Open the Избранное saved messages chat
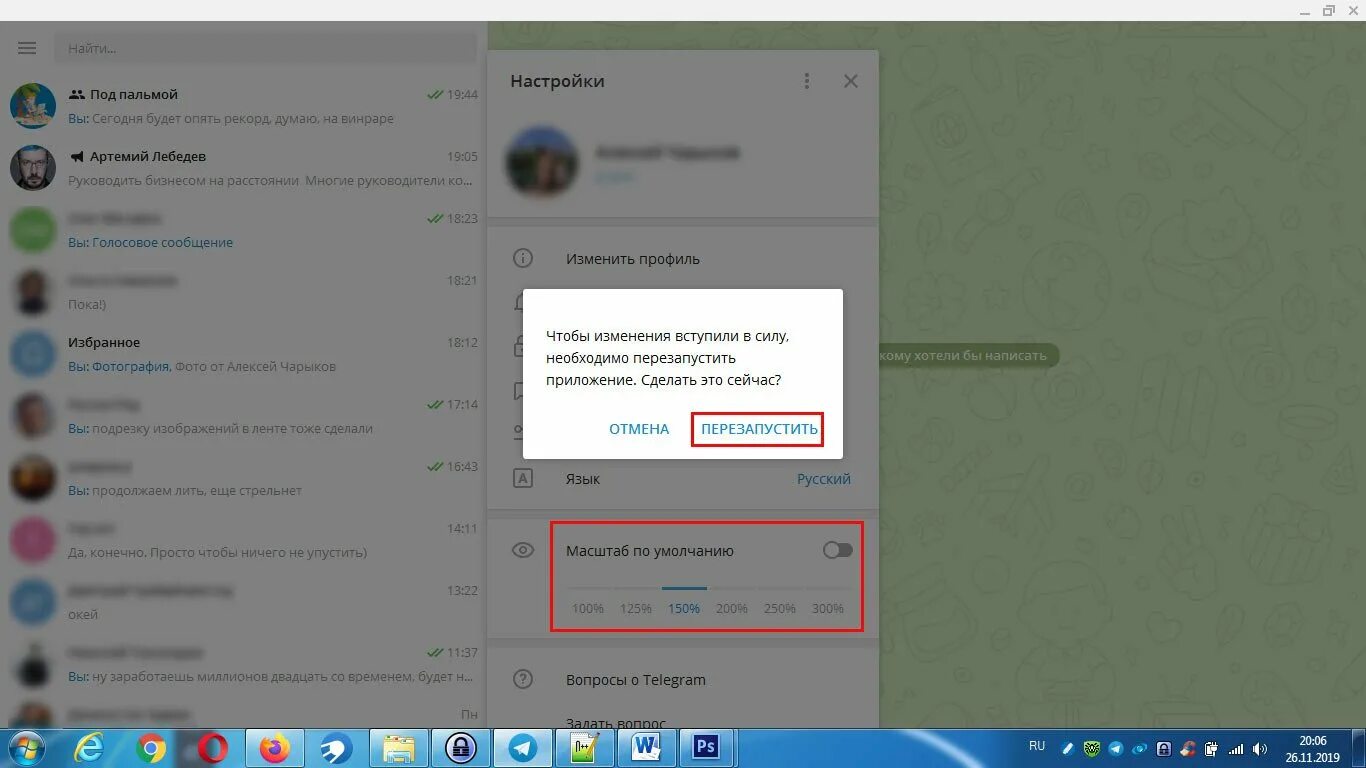 (x=244, y=354)
